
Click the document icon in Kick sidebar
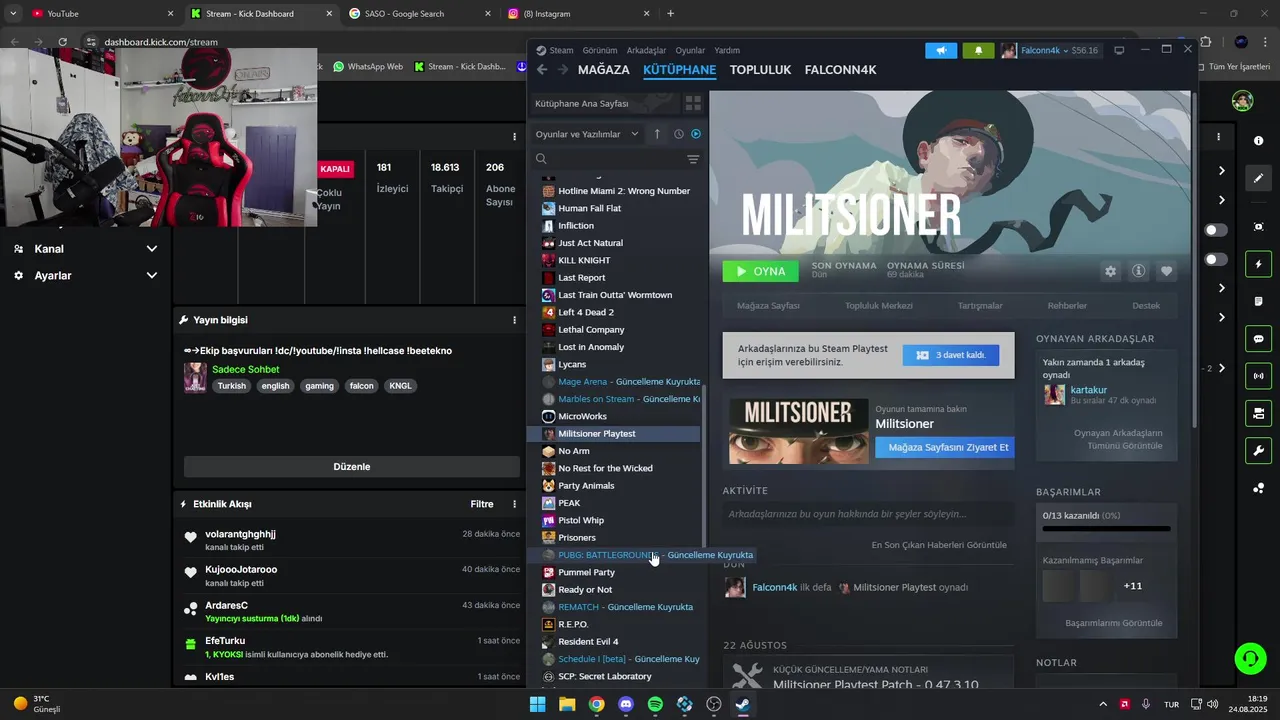point(1259,301)
